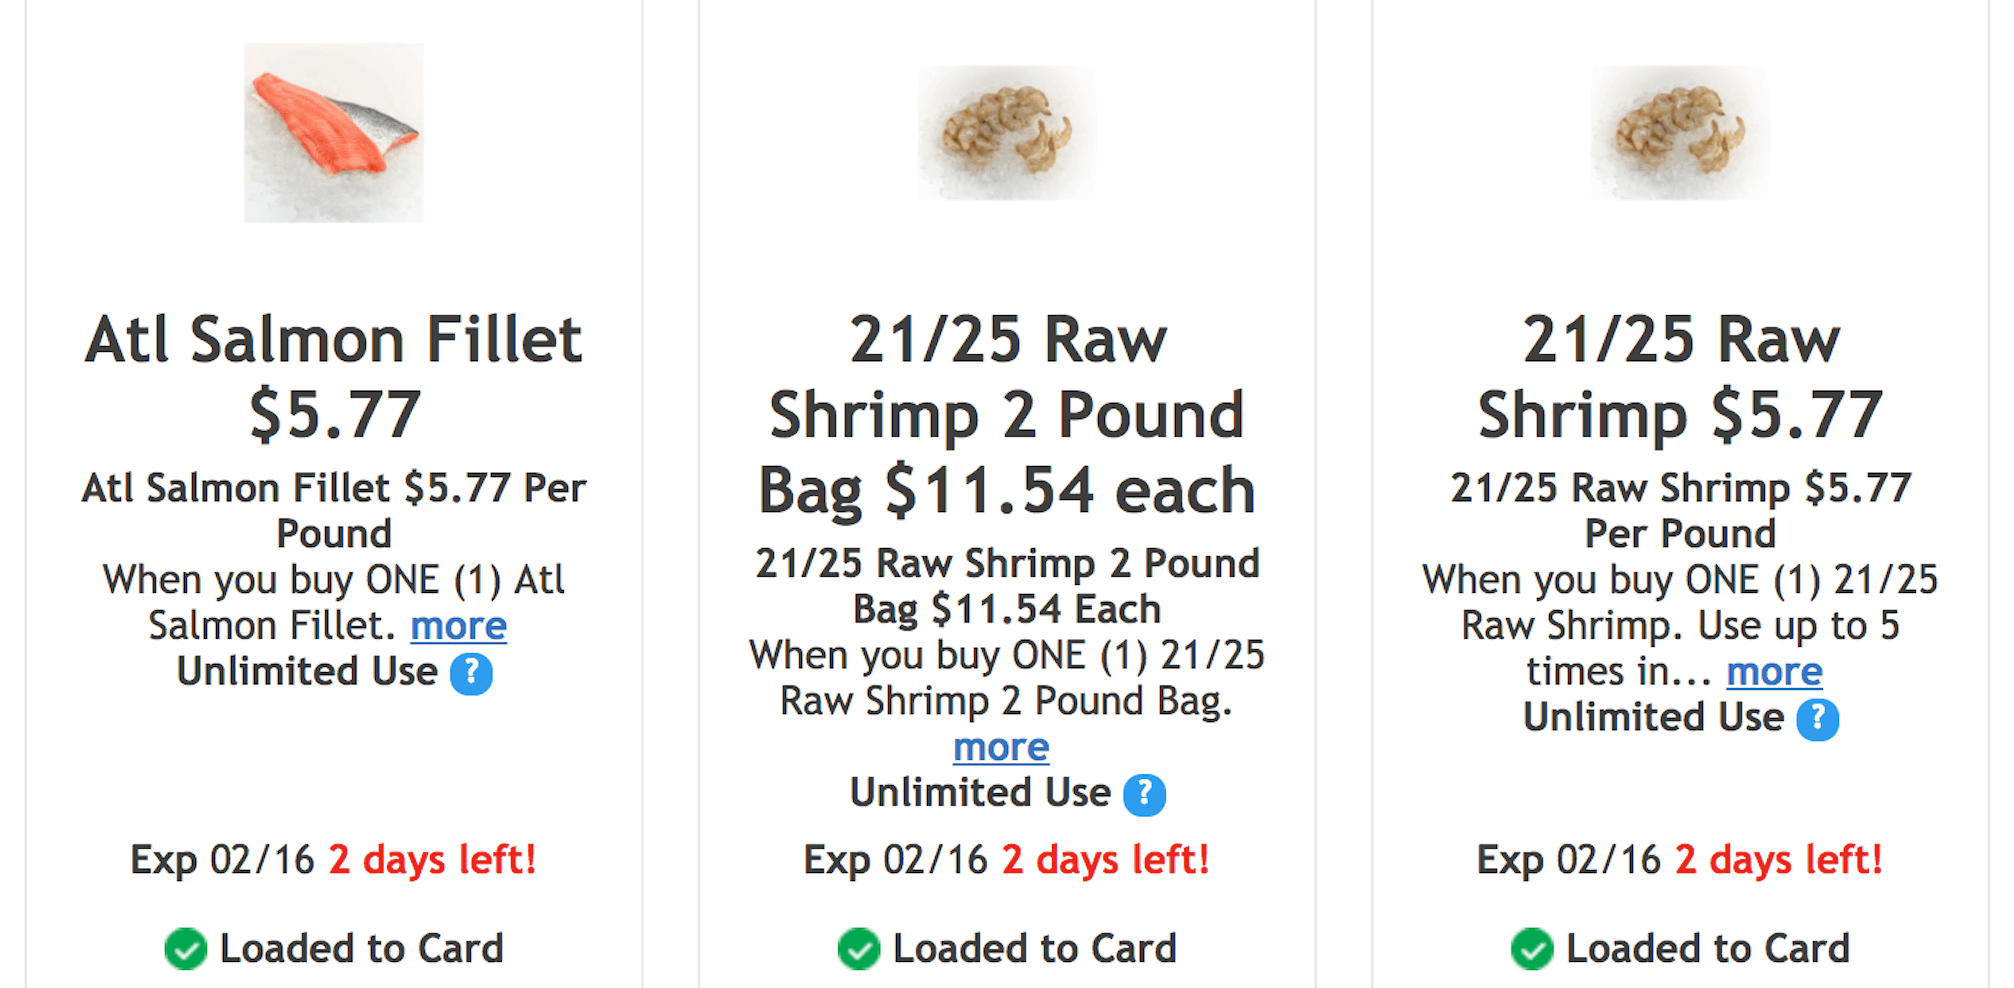Click the question mark on Raw Shrimp $5.77 coupon

(x=1817, y=719)
